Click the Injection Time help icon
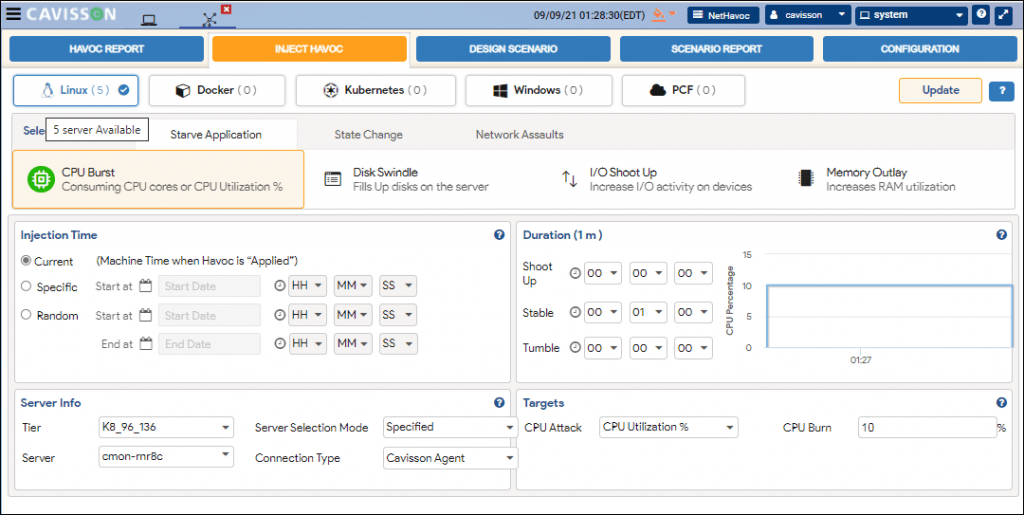 pos(499,235)
